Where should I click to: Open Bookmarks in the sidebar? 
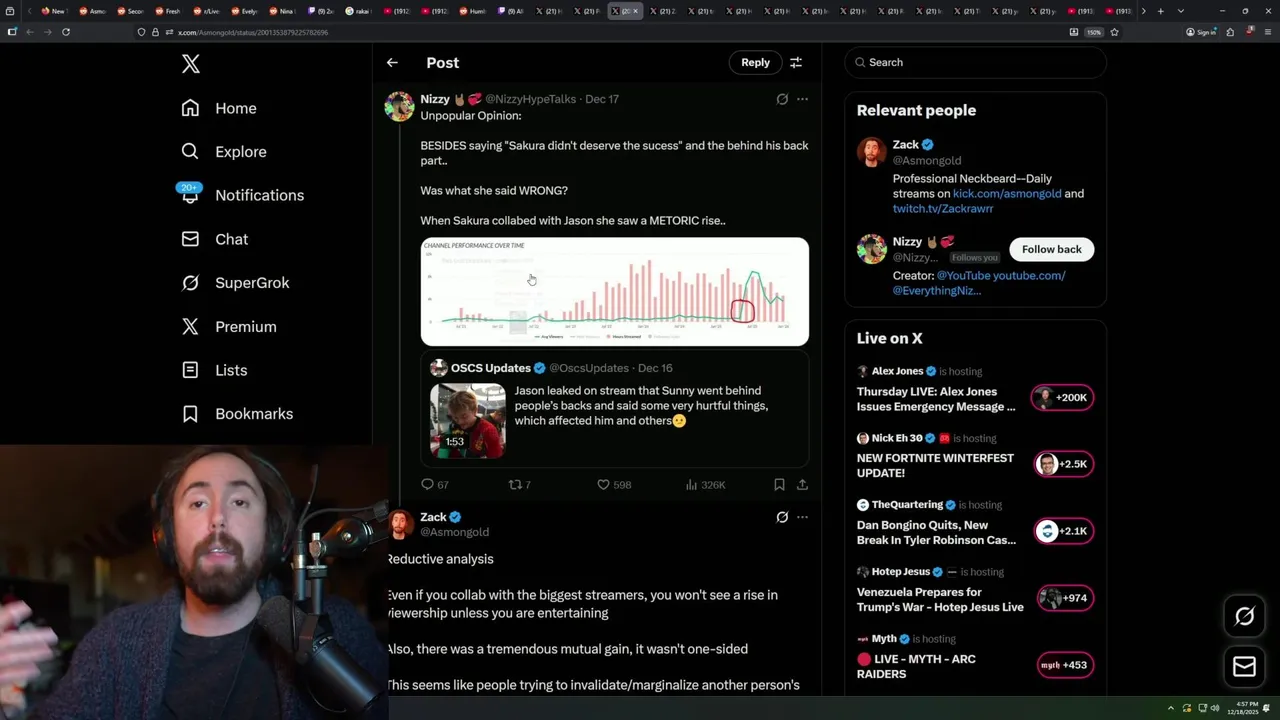tap(237, 414)
